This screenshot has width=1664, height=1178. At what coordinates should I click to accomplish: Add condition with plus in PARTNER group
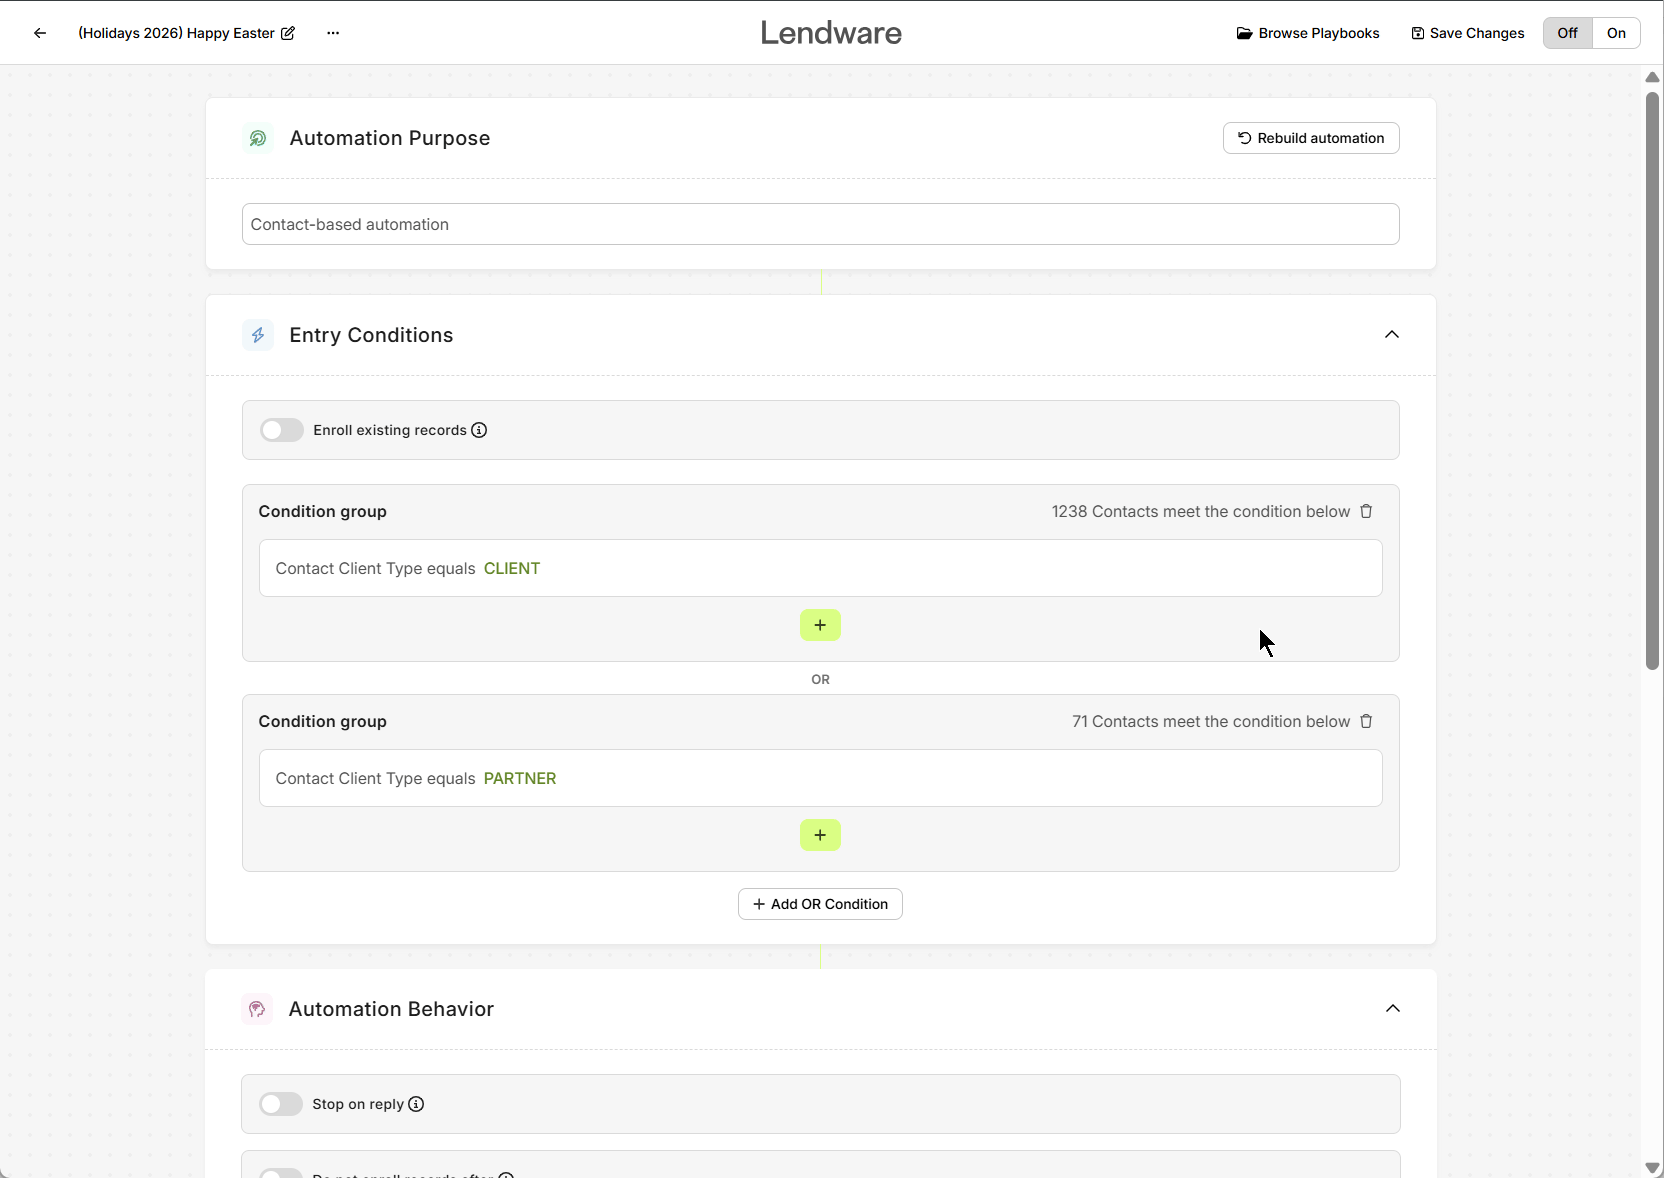tap(820, 835)
